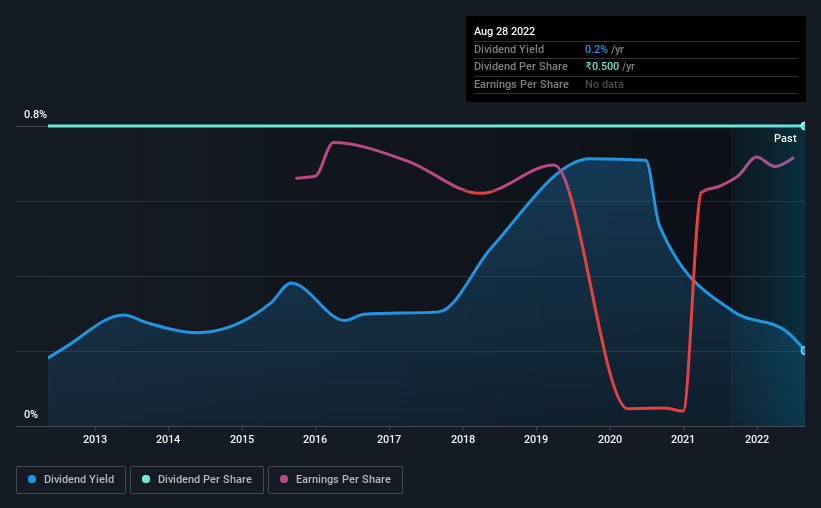Click the 0.8% y-axis label
This screenshot has height=508, width=821.
tap(35, 114)
